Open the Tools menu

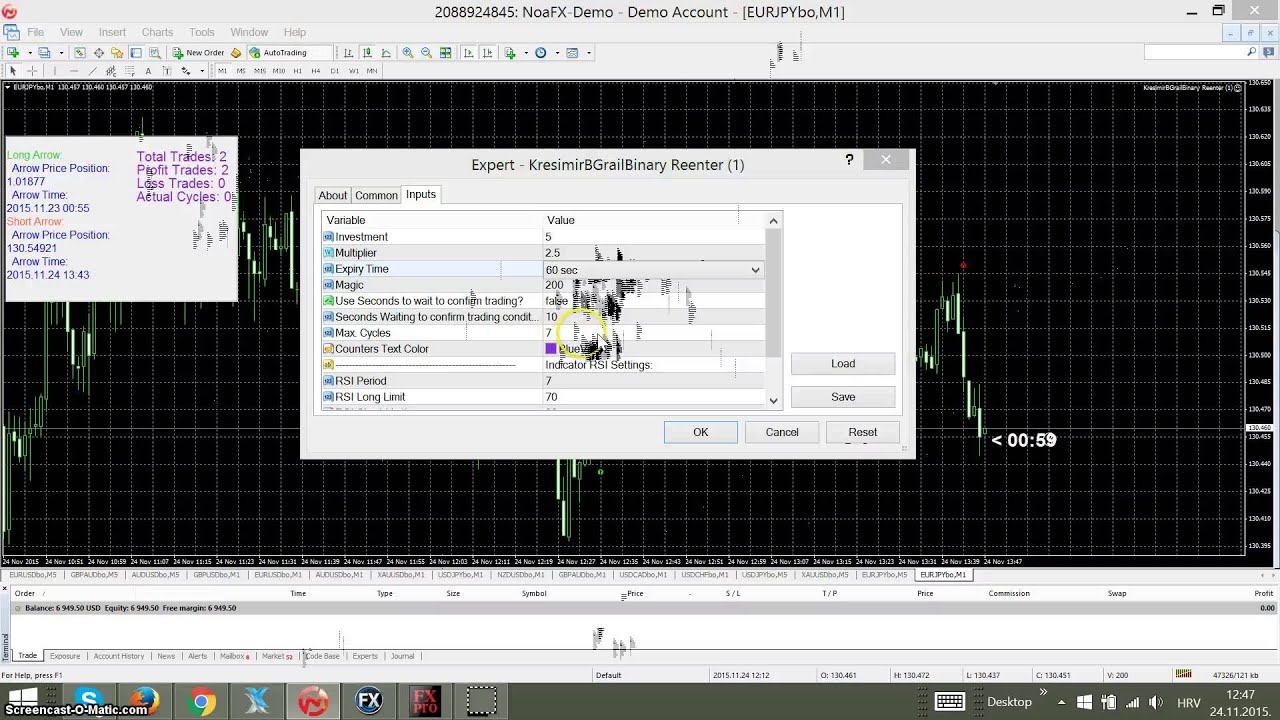(x=202, y=32)
